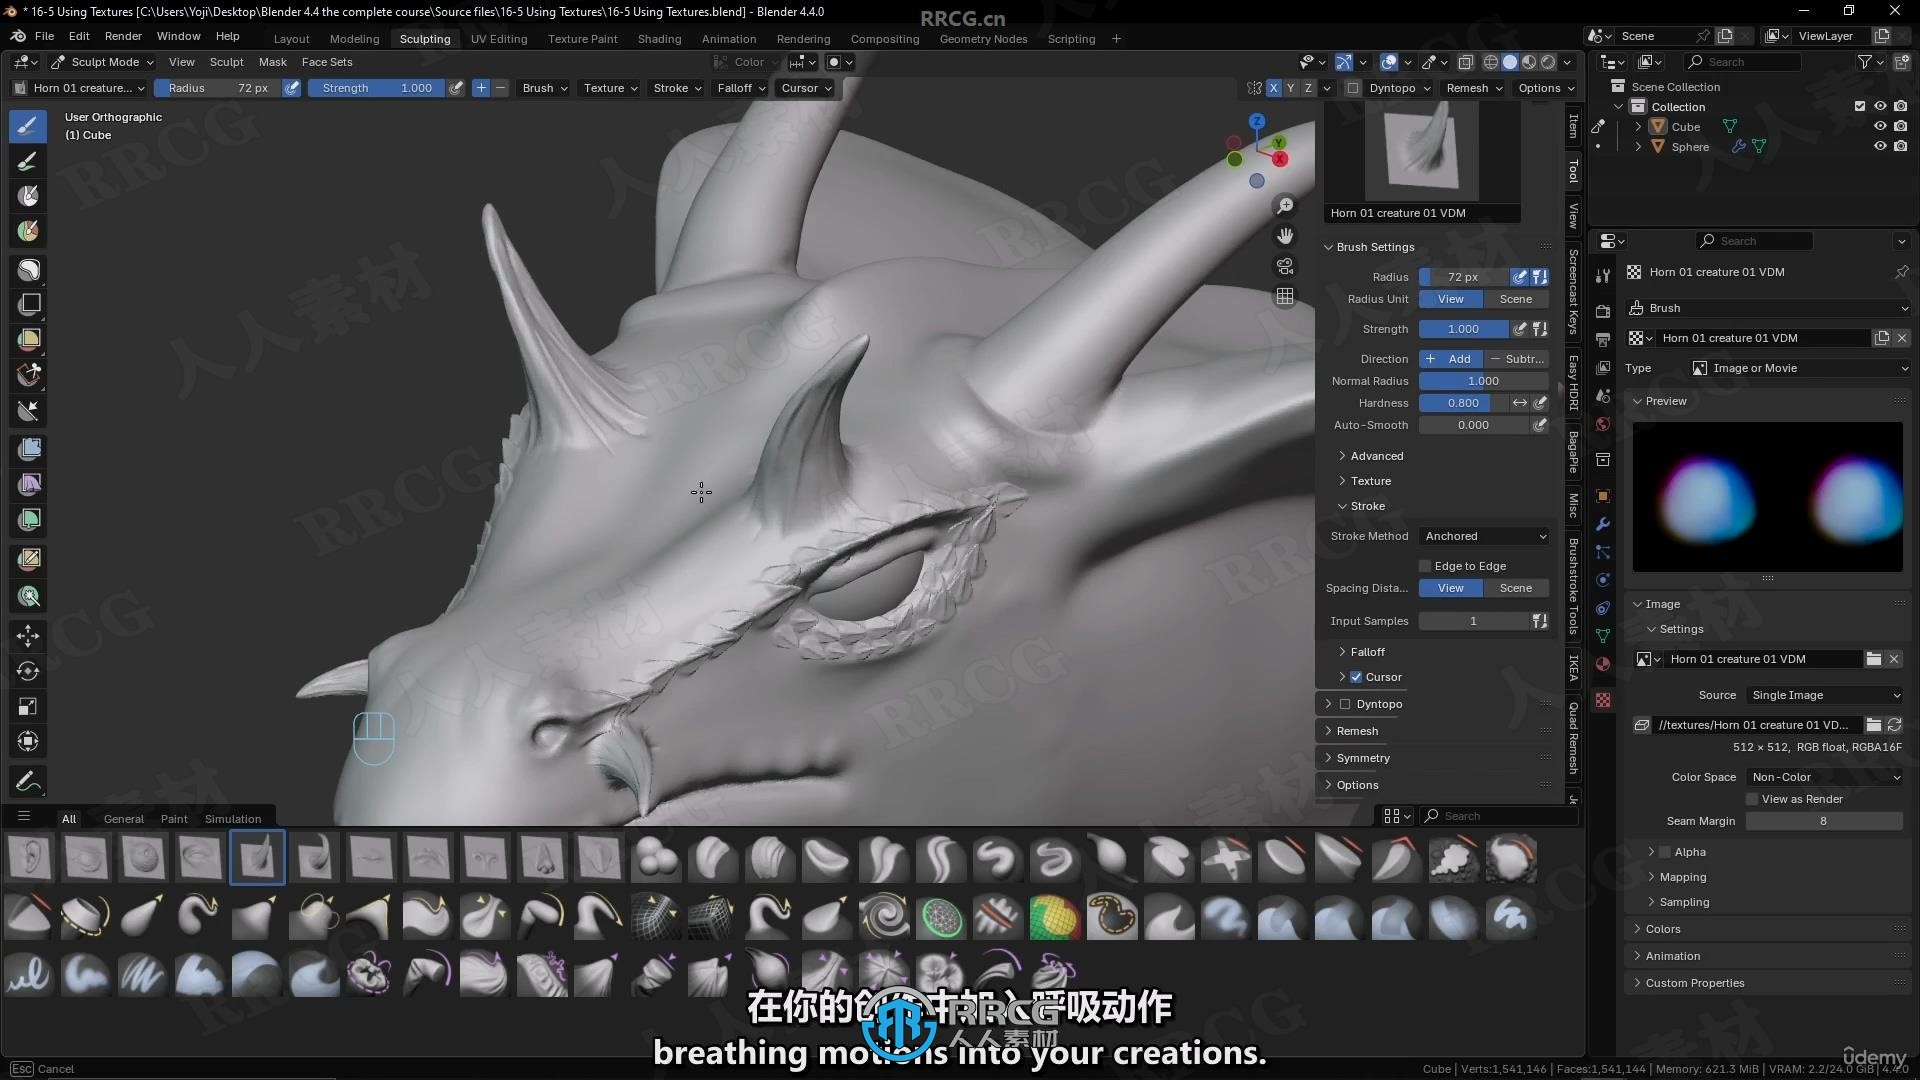Viewport: 1920px width, 1080px height.
Task: Open Sculpt Mode selector dropdown
Action: pos(102,62)
